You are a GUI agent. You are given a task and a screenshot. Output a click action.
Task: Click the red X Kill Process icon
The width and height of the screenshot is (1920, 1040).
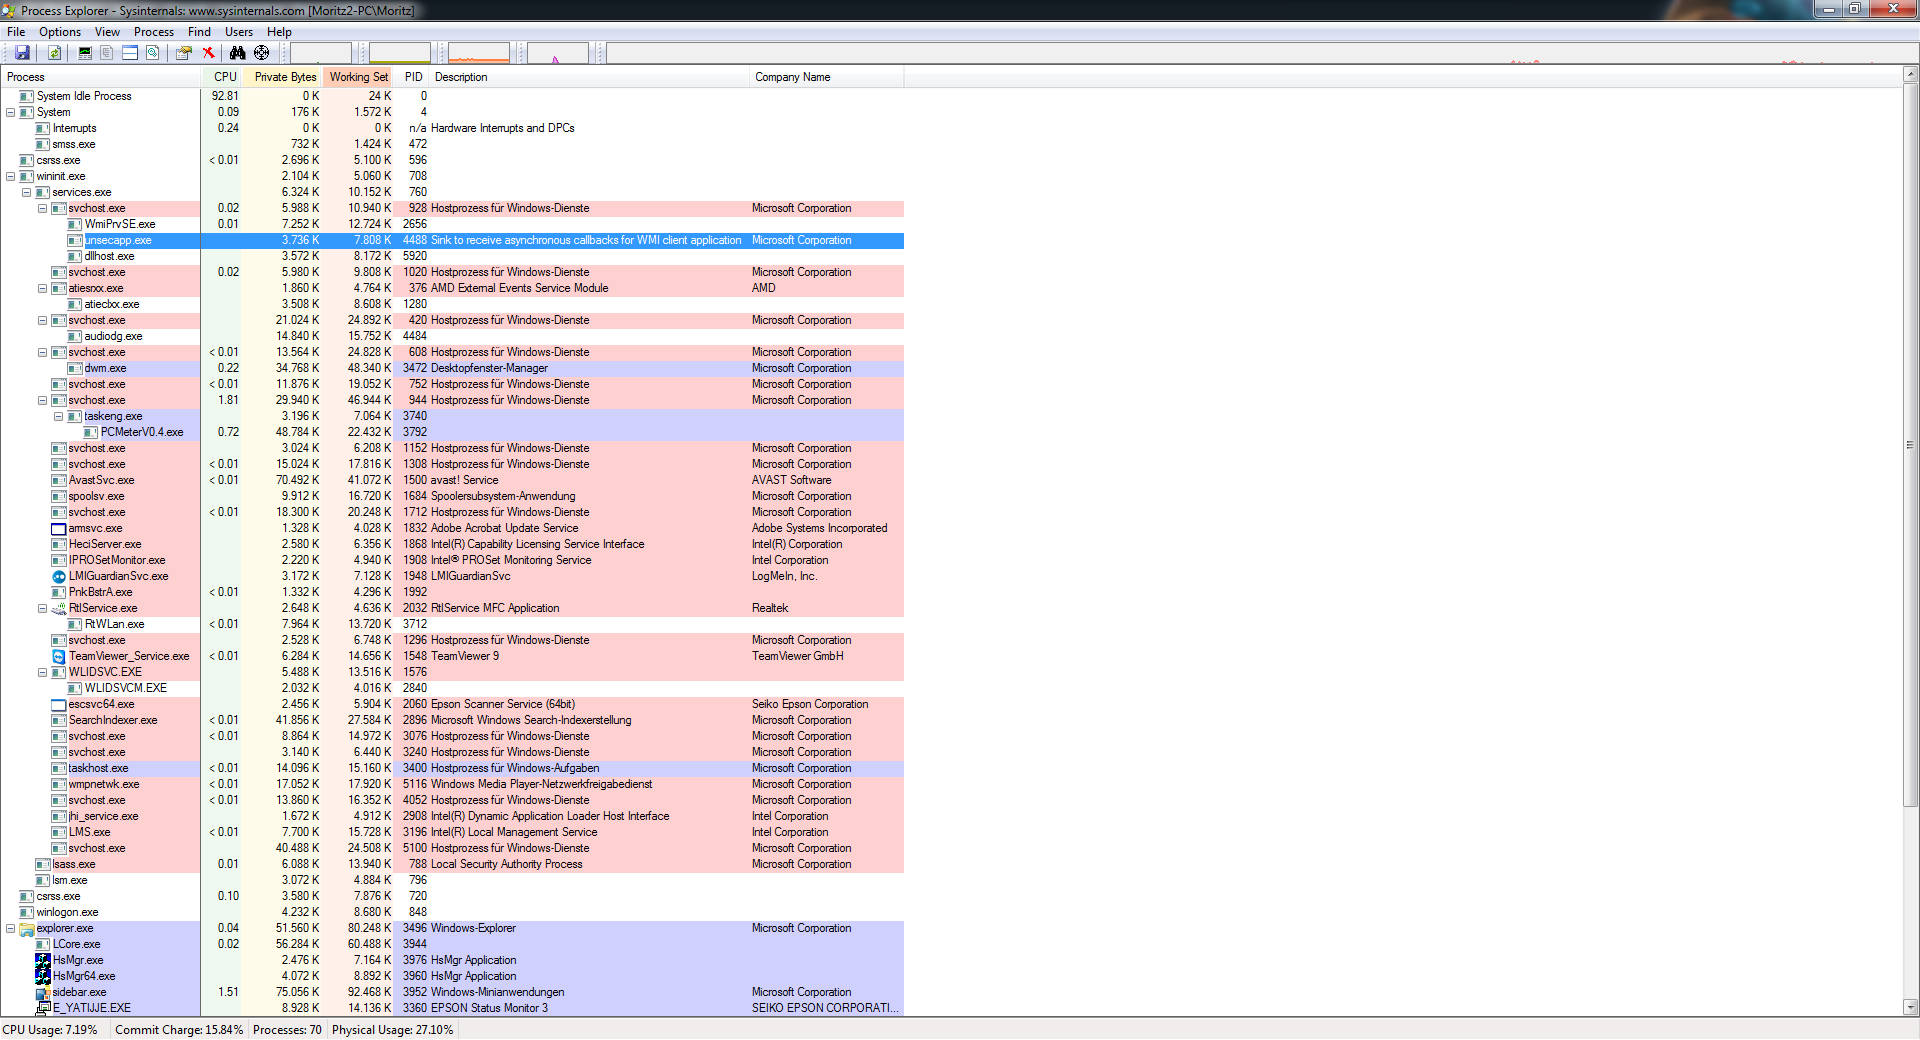[x=208, y=53]
